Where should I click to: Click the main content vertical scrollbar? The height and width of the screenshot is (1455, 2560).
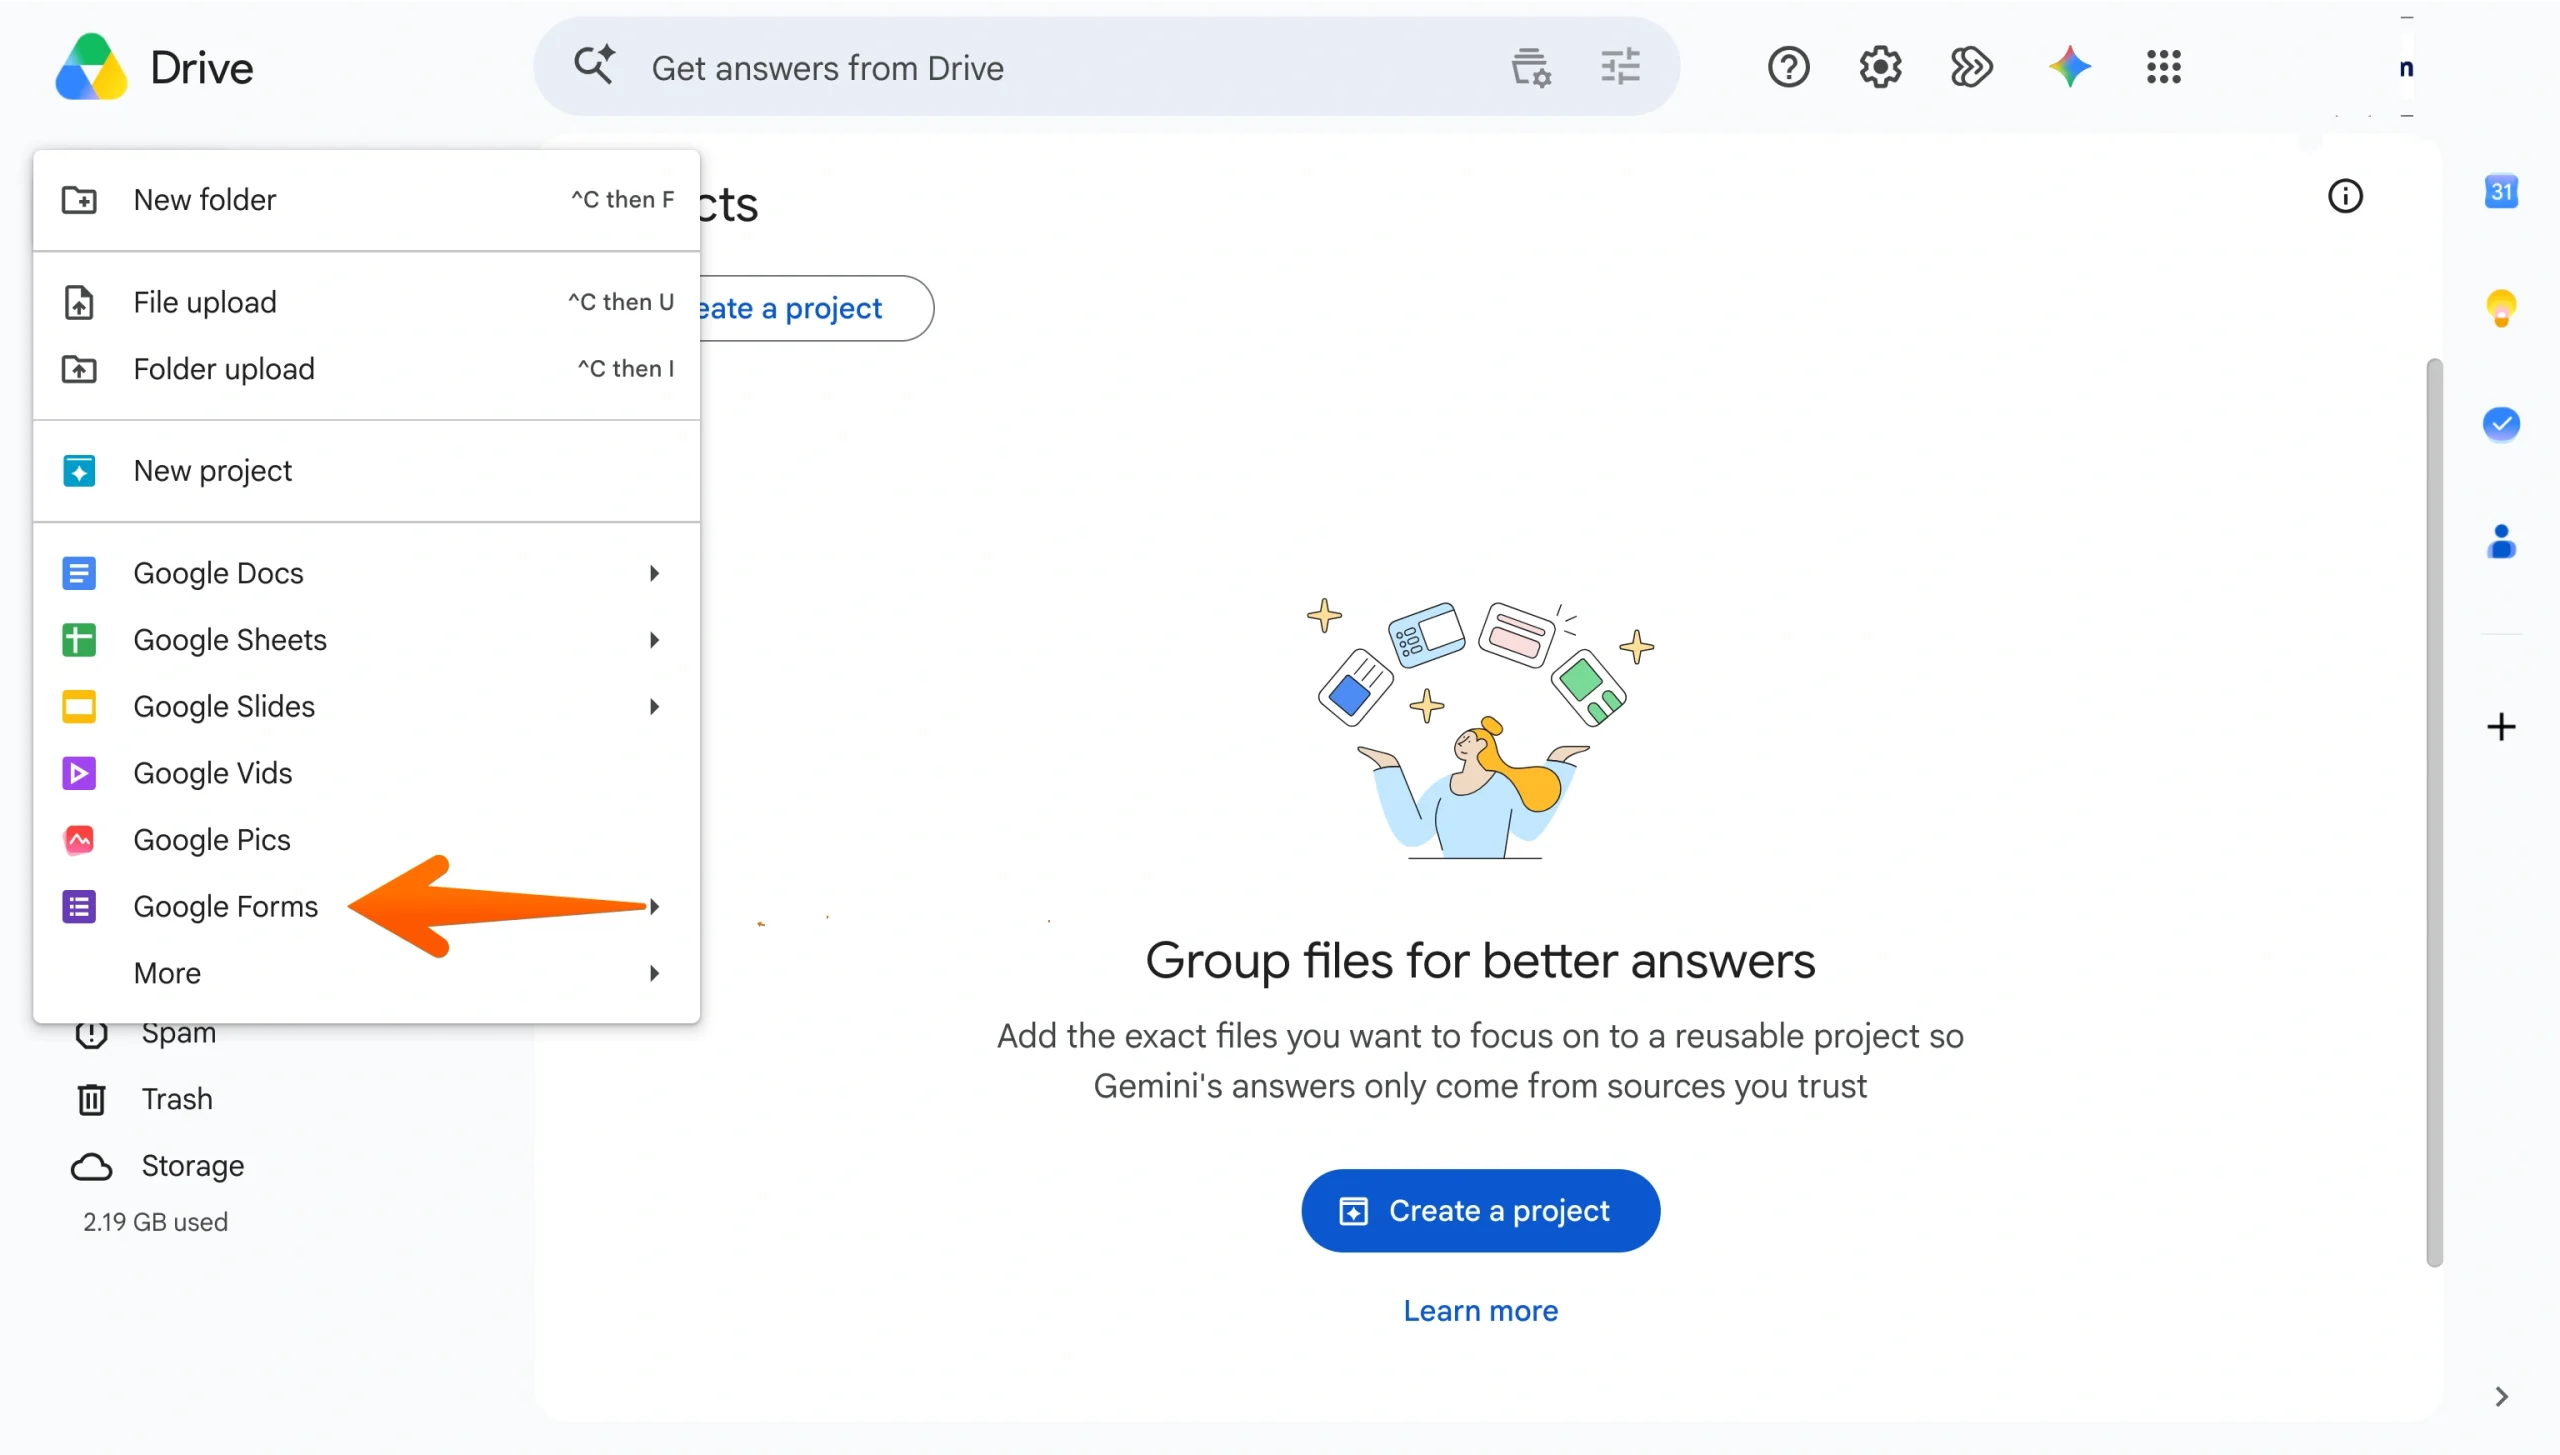click(x=2434, y=812)
